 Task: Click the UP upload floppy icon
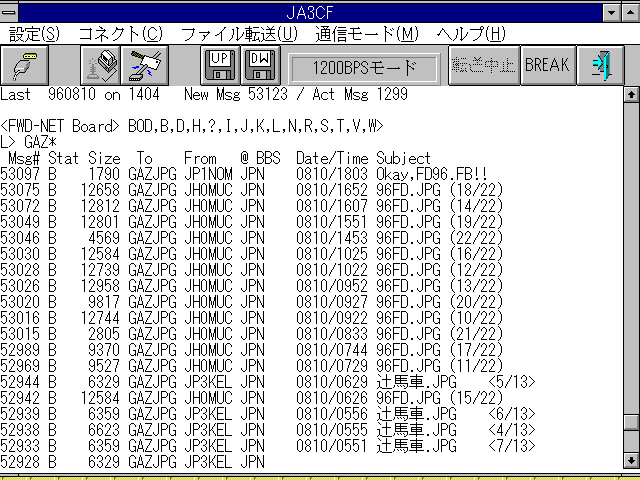click(220, 66)
